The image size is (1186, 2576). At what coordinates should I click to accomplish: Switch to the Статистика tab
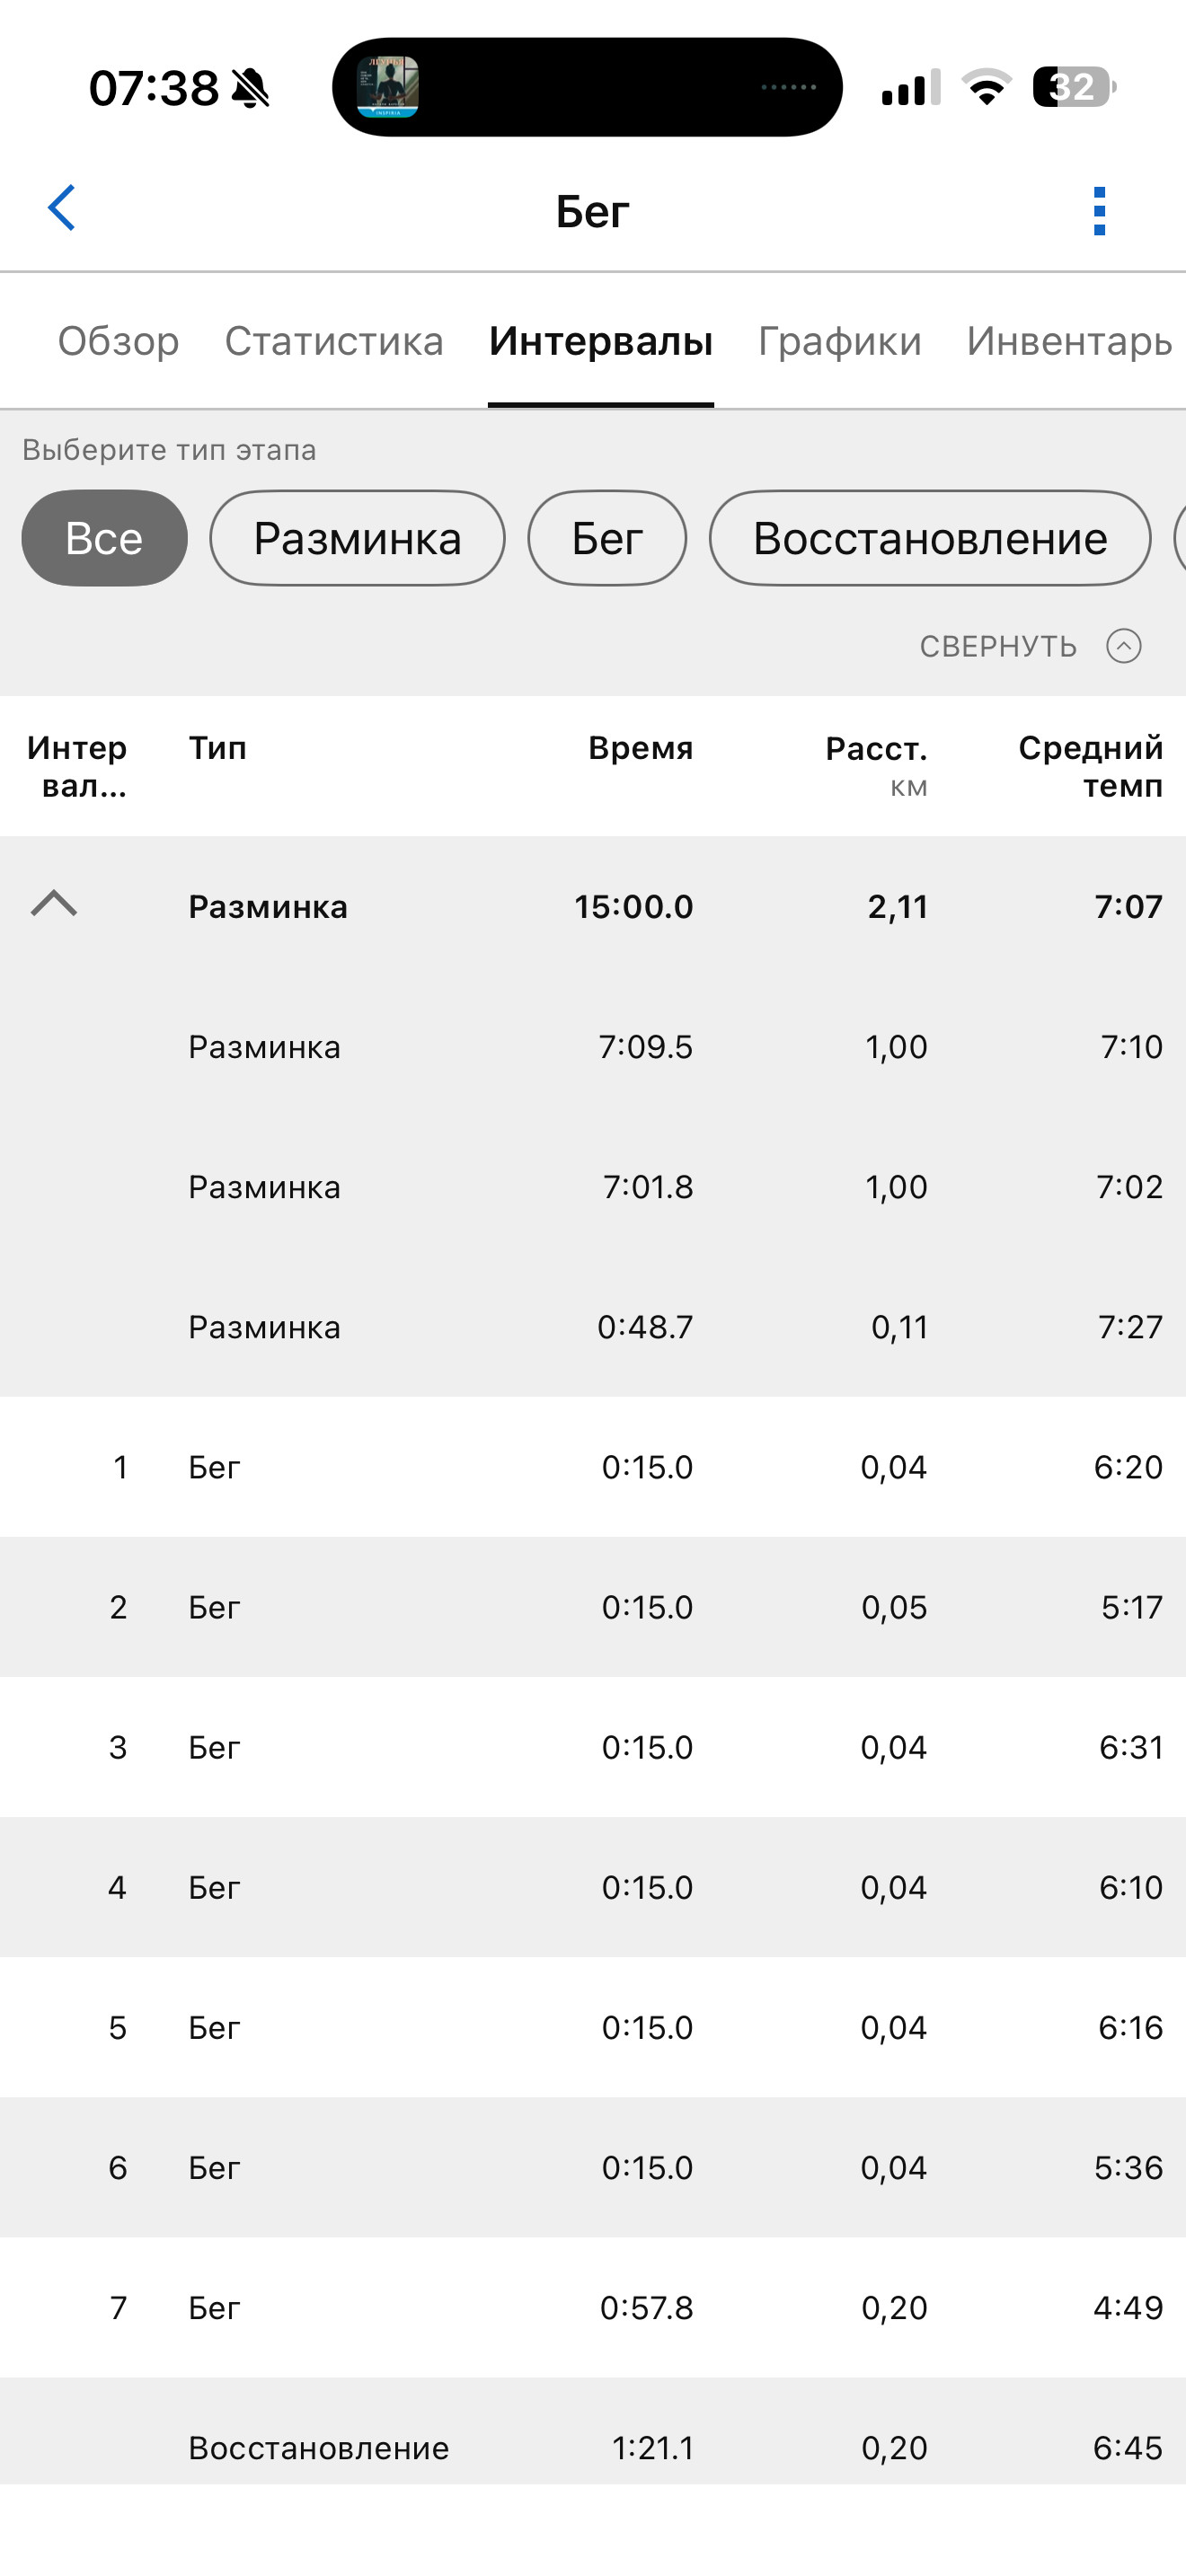coord(334,341)
